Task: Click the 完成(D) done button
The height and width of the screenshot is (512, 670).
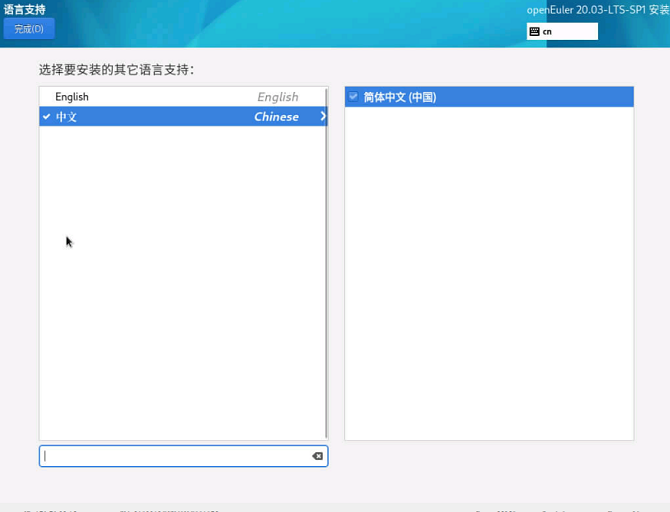Action: [29, 29]
